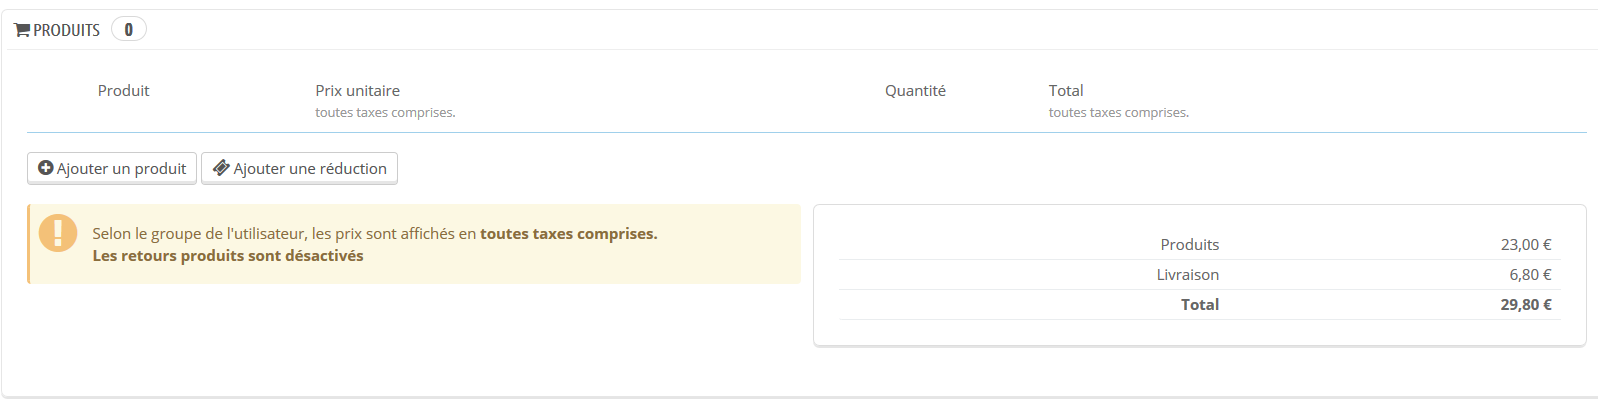The image size is (1598, 401).
Task: Click the Total column header in table
Action: tap(1066, 90)
